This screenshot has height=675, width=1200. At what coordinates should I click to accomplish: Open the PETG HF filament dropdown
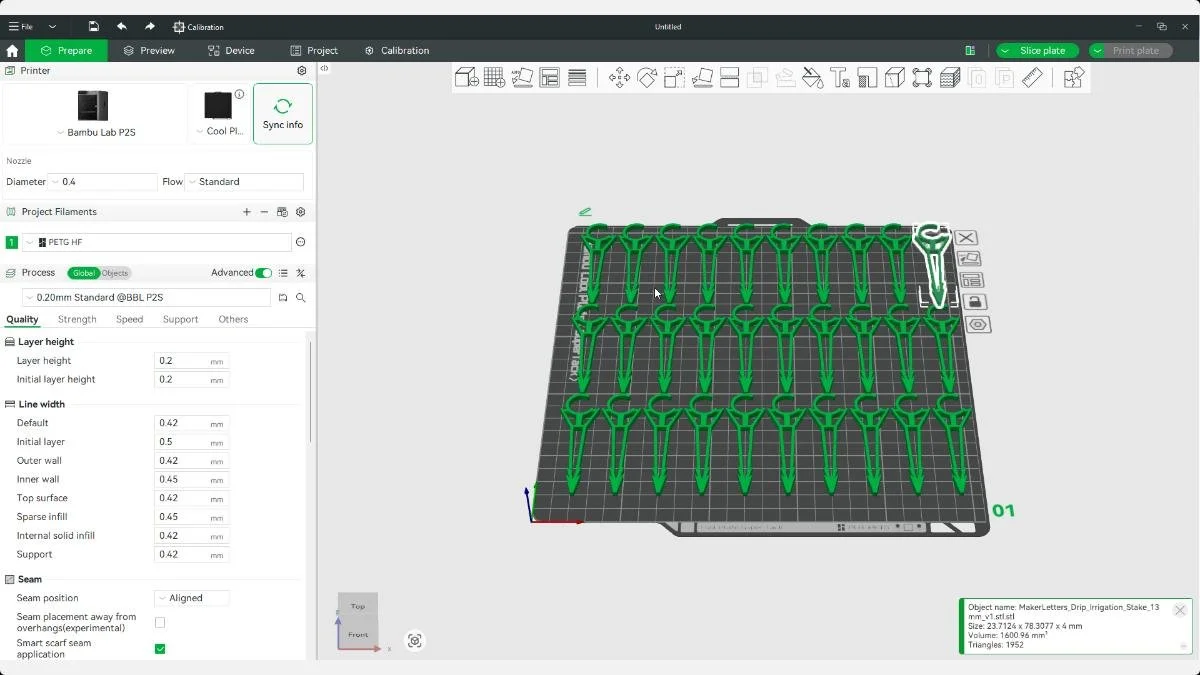point(156,242)
